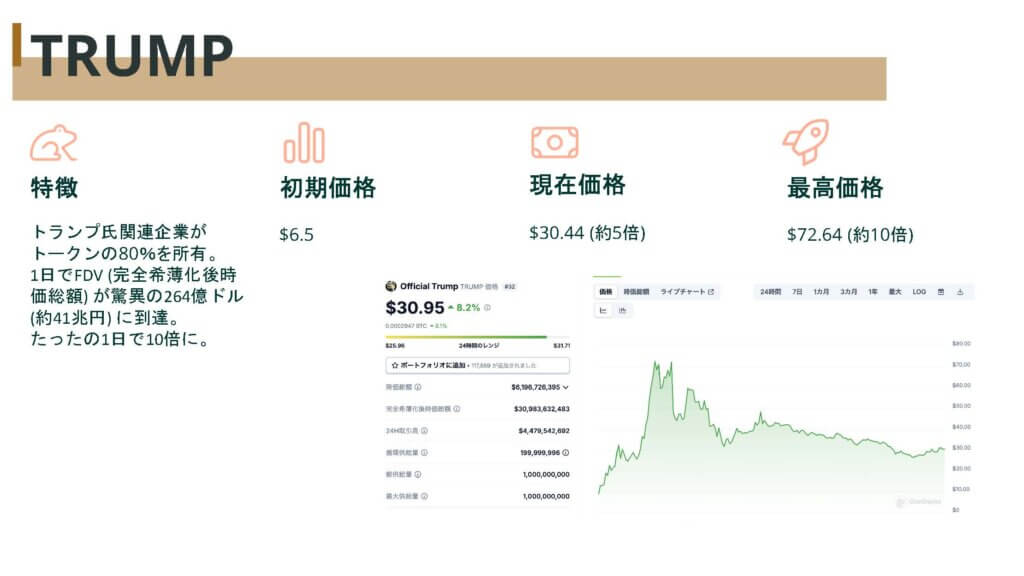Open the ライブチャート external tab
1024x576 pixels.
pyautogui.click(x=687, y=292)
